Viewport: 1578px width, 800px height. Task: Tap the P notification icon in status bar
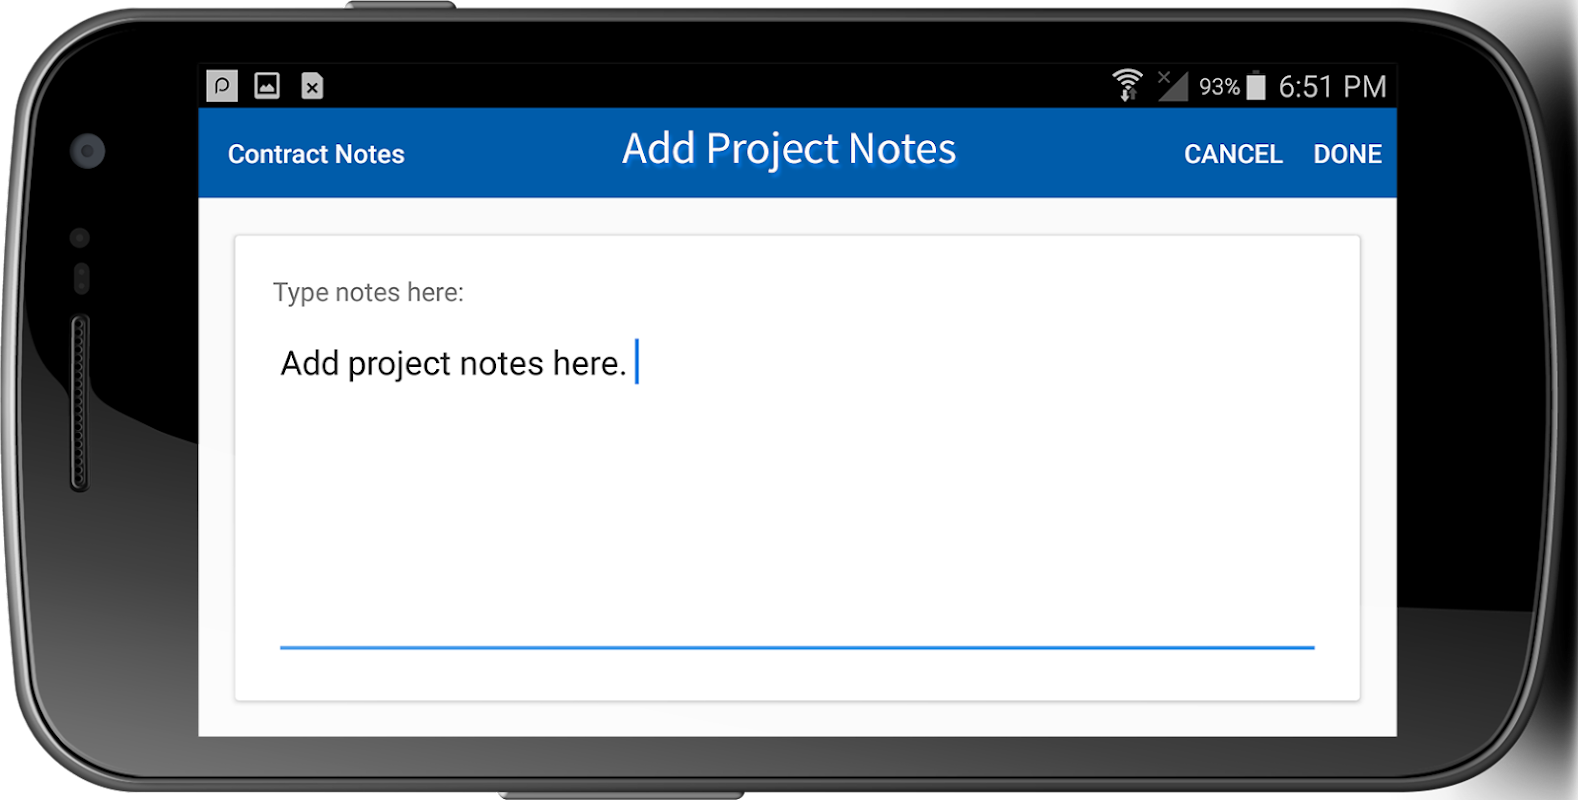(222, 86)
